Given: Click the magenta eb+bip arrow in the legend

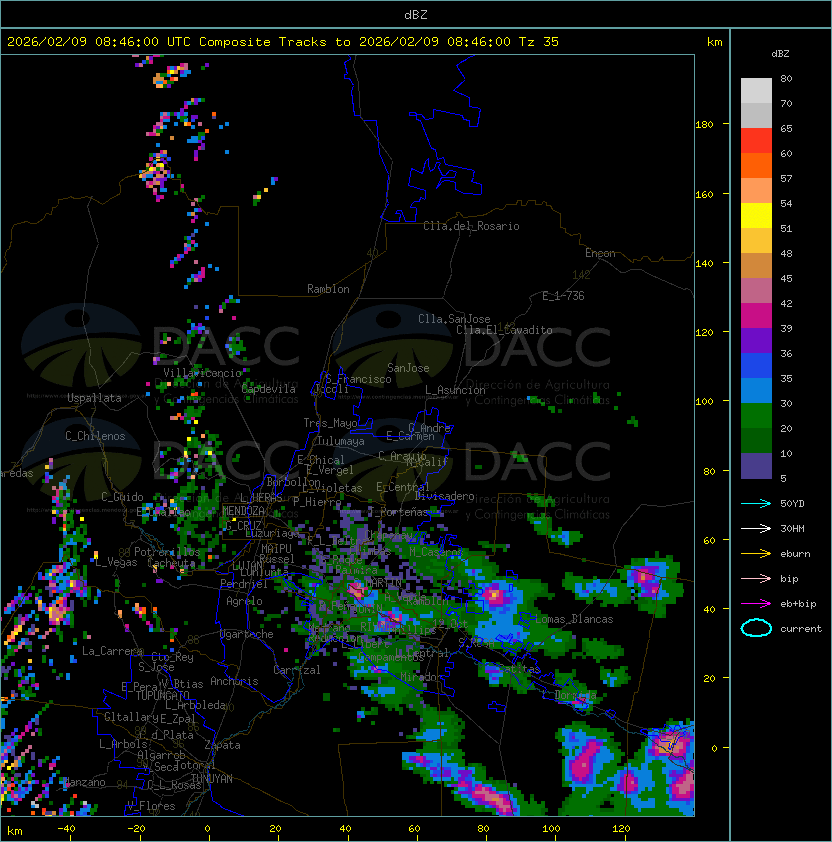Looking at the screenshot, I should [x=756, y=604].
